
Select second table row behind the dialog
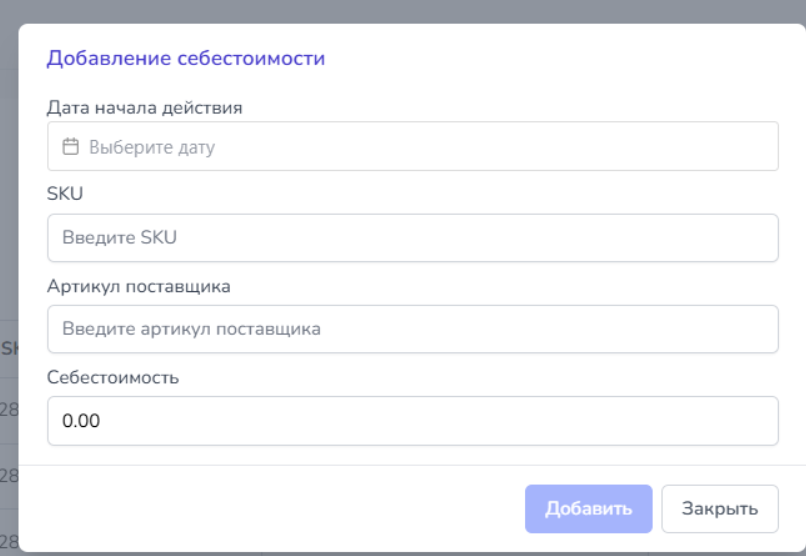(x=8, y=473)
